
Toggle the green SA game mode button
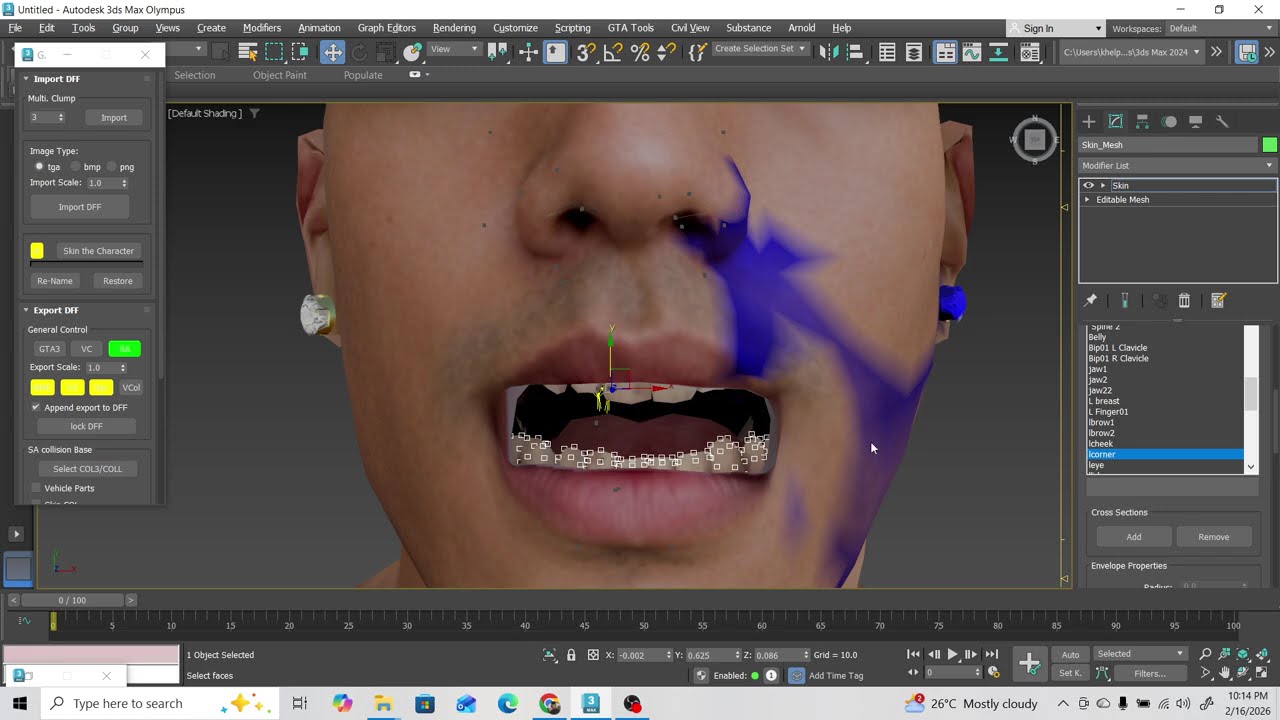click(124, 349)
